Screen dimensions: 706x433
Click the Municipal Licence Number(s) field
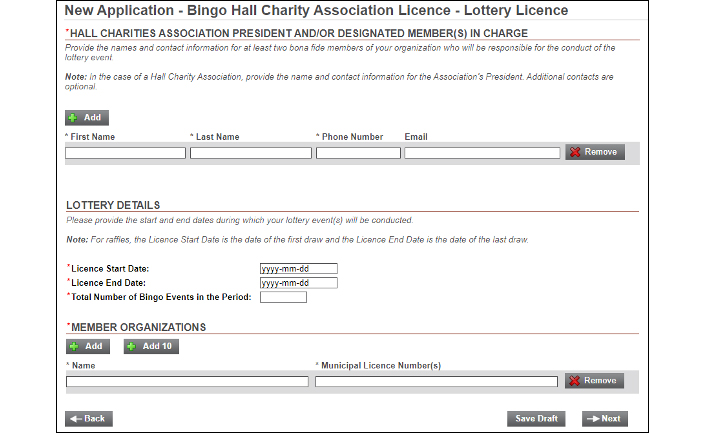click(x=436, y=382)
